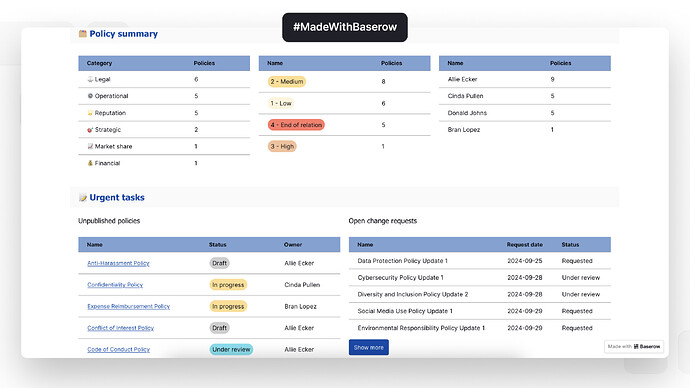Click the Open change requests label

(x=382, y=221)
